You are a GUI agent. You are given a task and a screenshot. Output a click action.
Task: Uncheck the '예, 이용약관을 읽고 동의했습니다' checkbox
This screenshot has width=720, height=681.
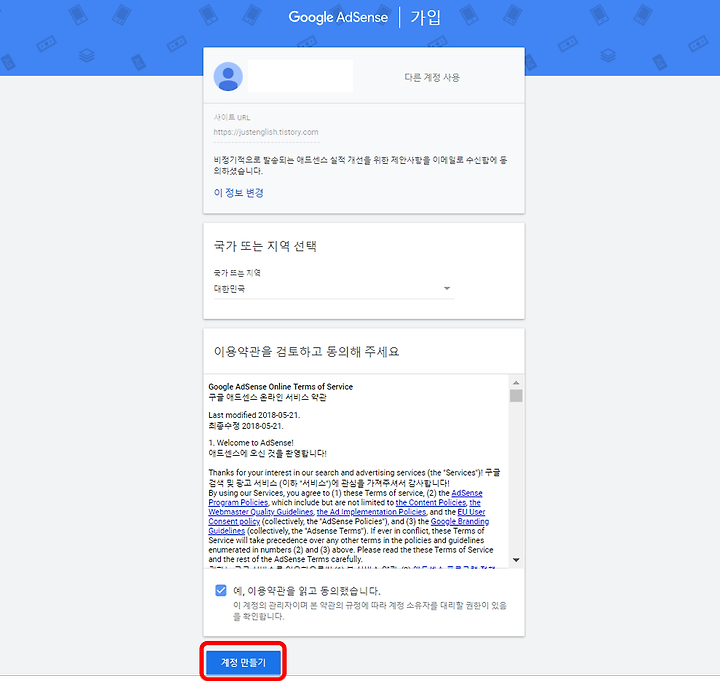pyautogui.click(x=221, y=590)
